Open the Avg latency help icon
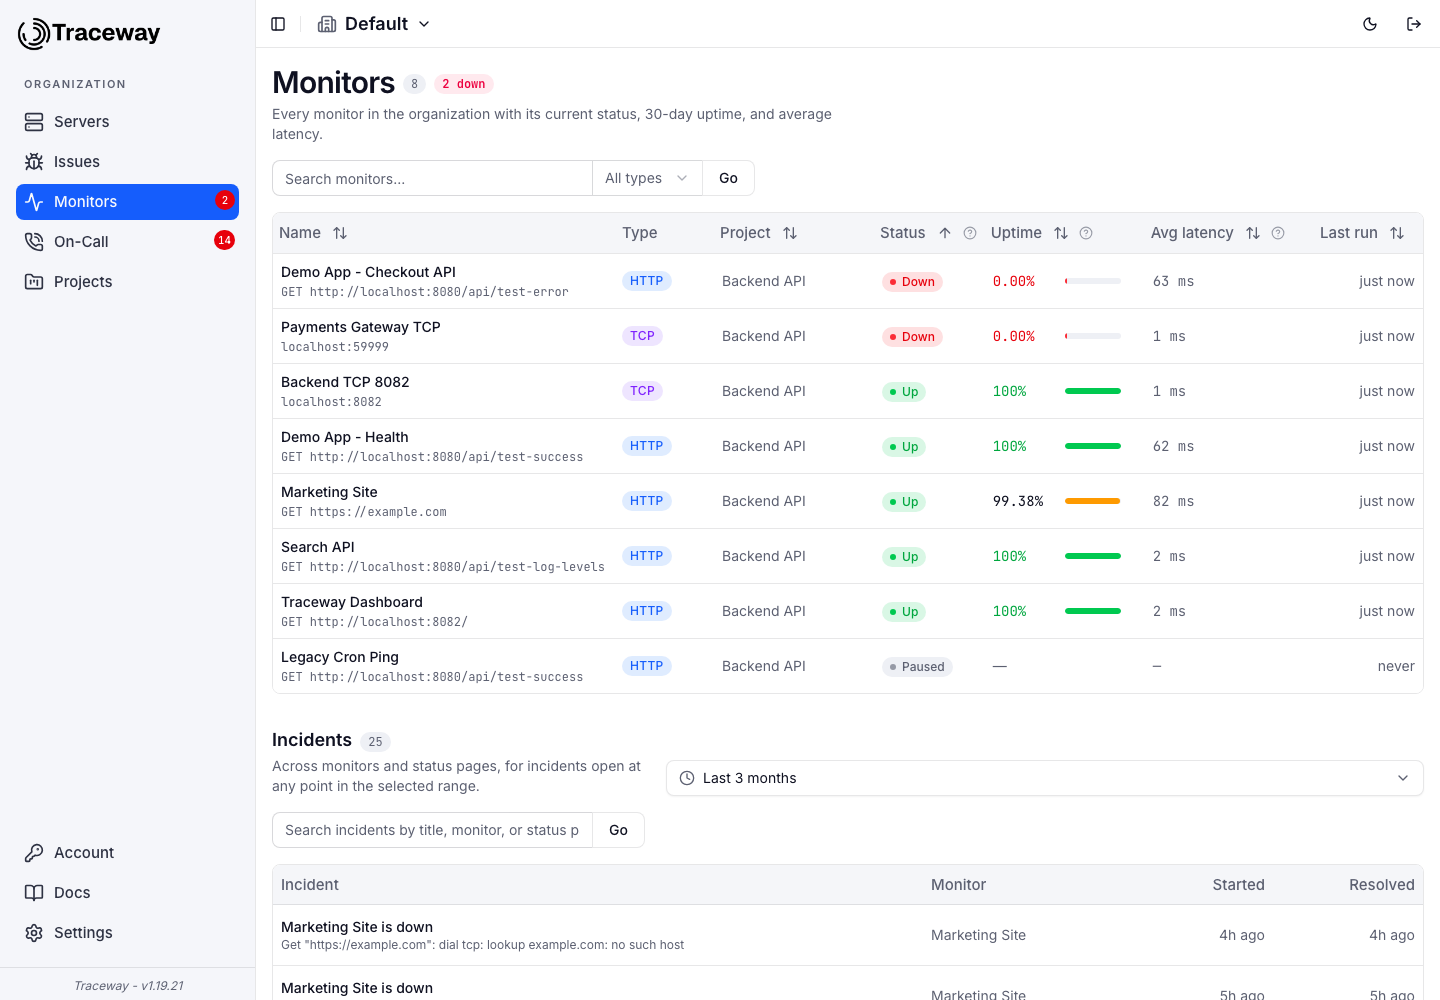 [1278, 233]
